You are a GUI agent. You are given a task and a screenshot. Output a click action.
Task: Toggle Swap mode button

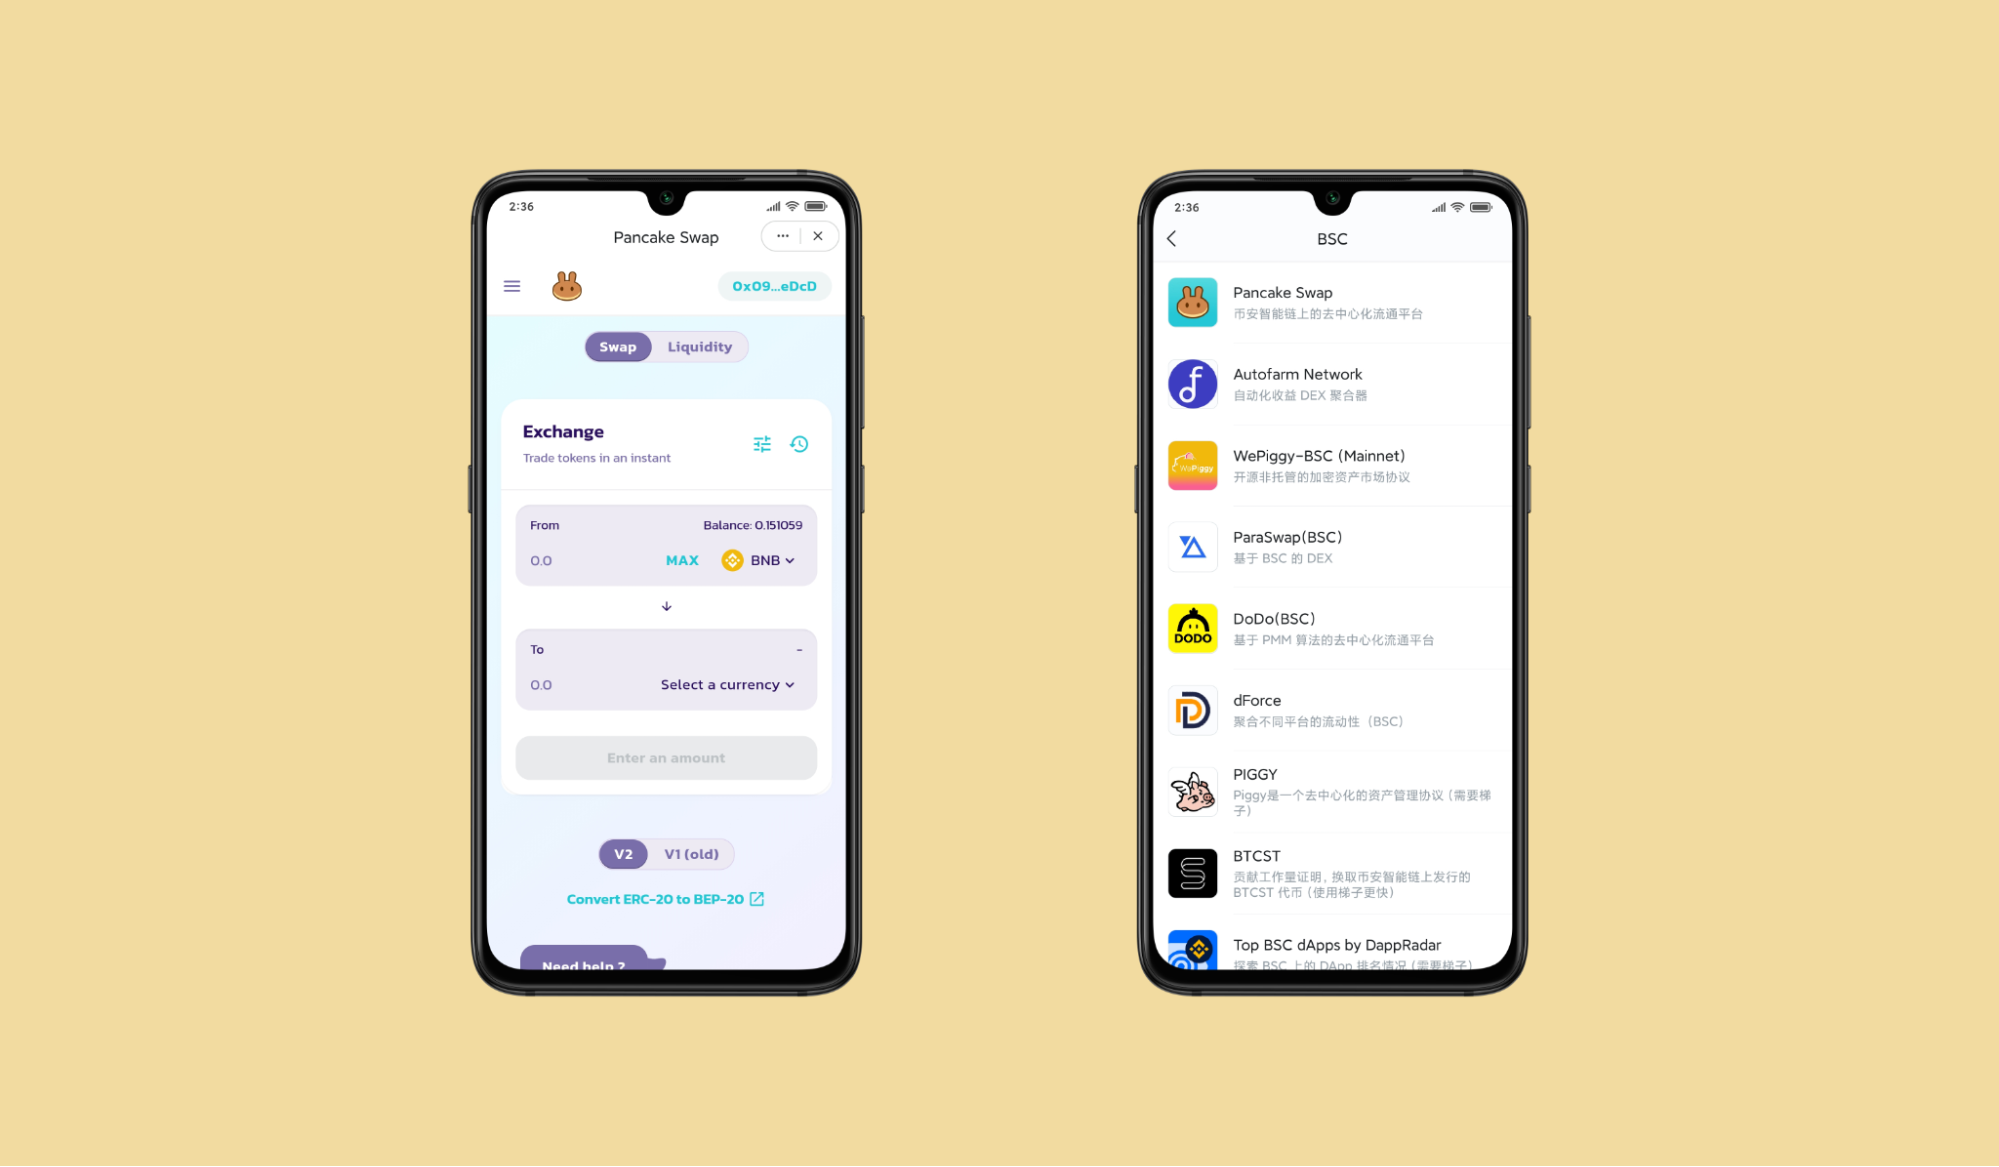(x=617, y=346)
